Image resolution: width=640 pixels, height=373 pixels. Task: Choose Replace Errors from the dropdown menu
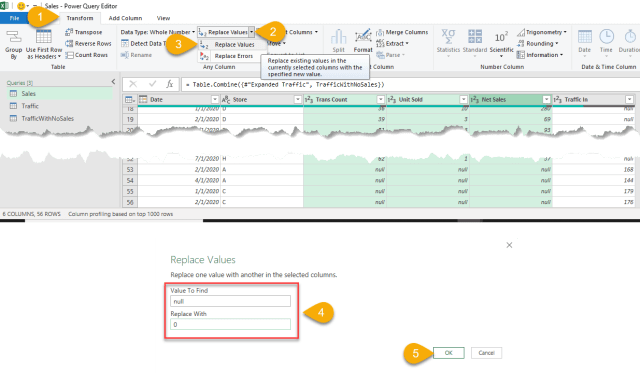pos(233,56)
